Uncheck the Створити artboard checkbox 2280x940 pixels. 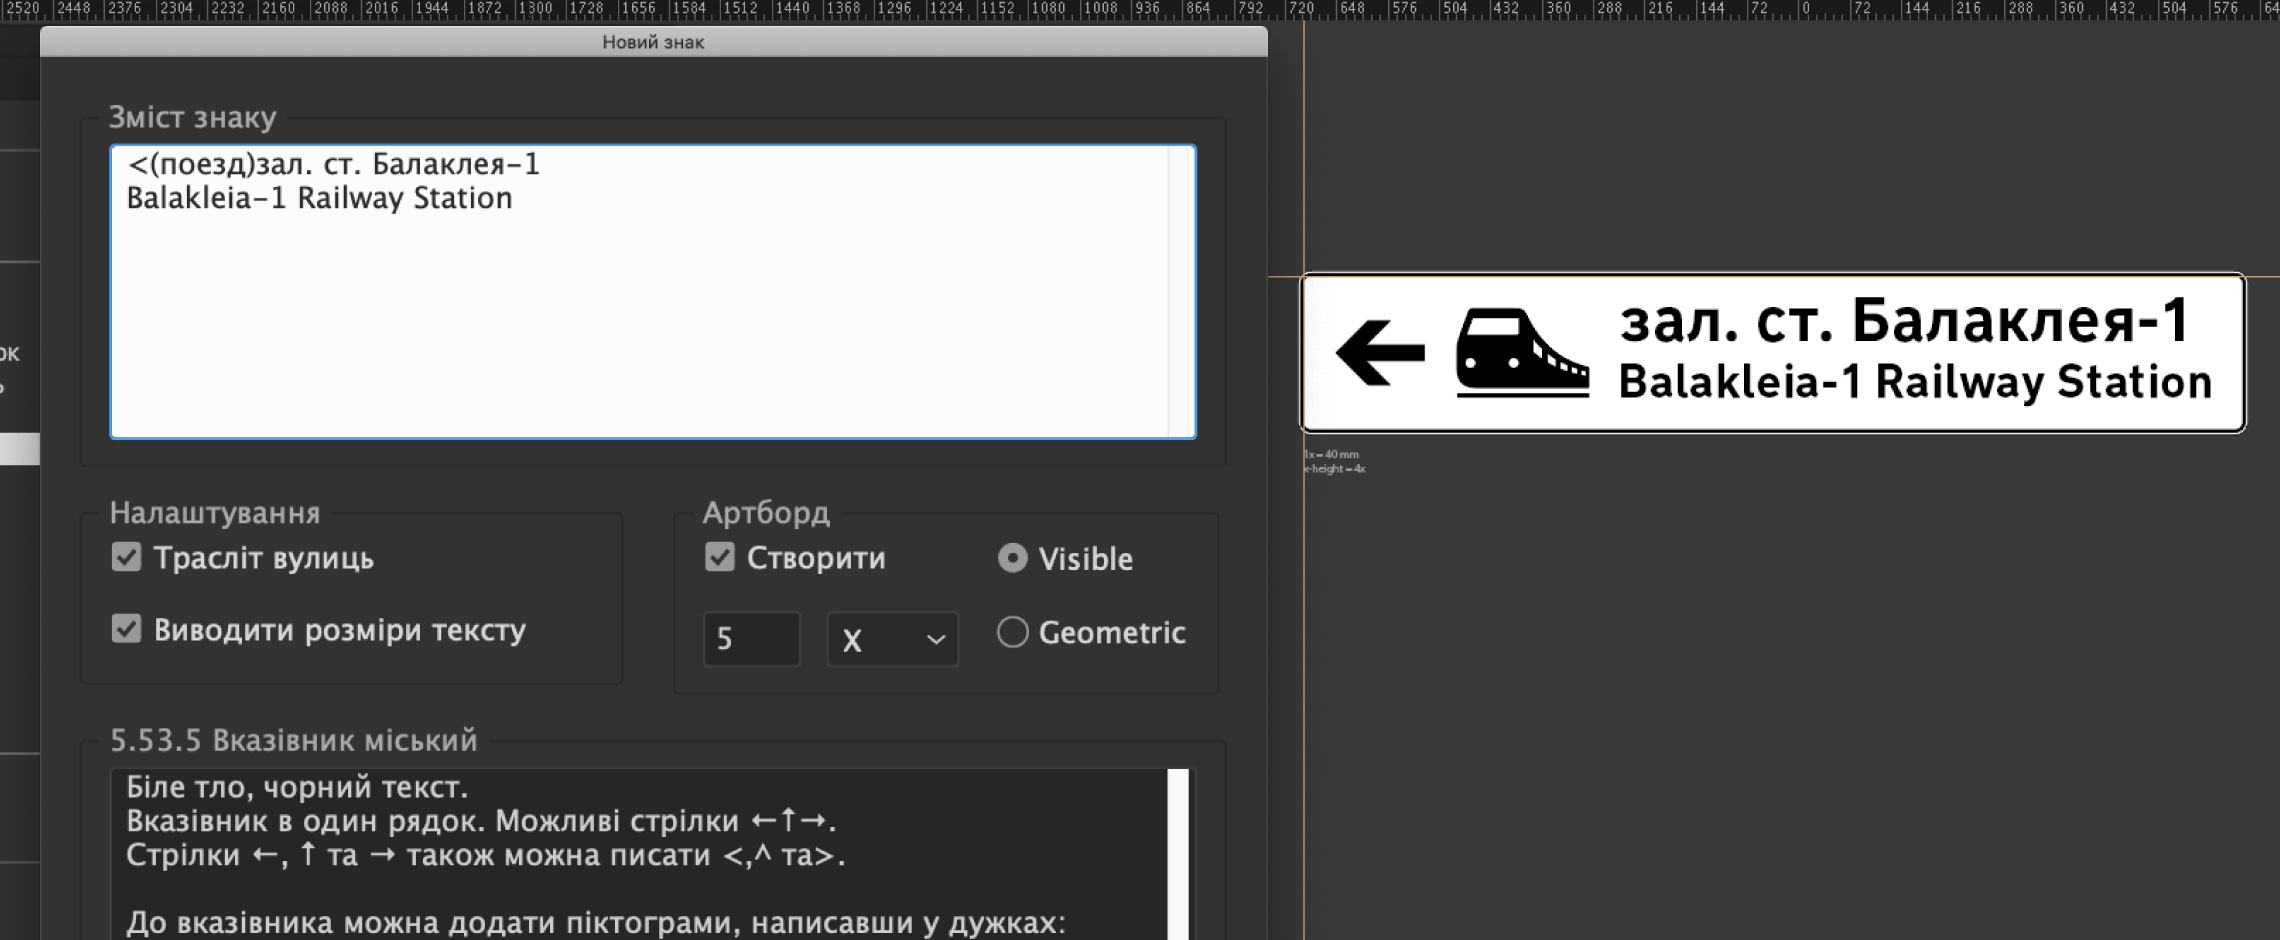(x=720, y=557)
